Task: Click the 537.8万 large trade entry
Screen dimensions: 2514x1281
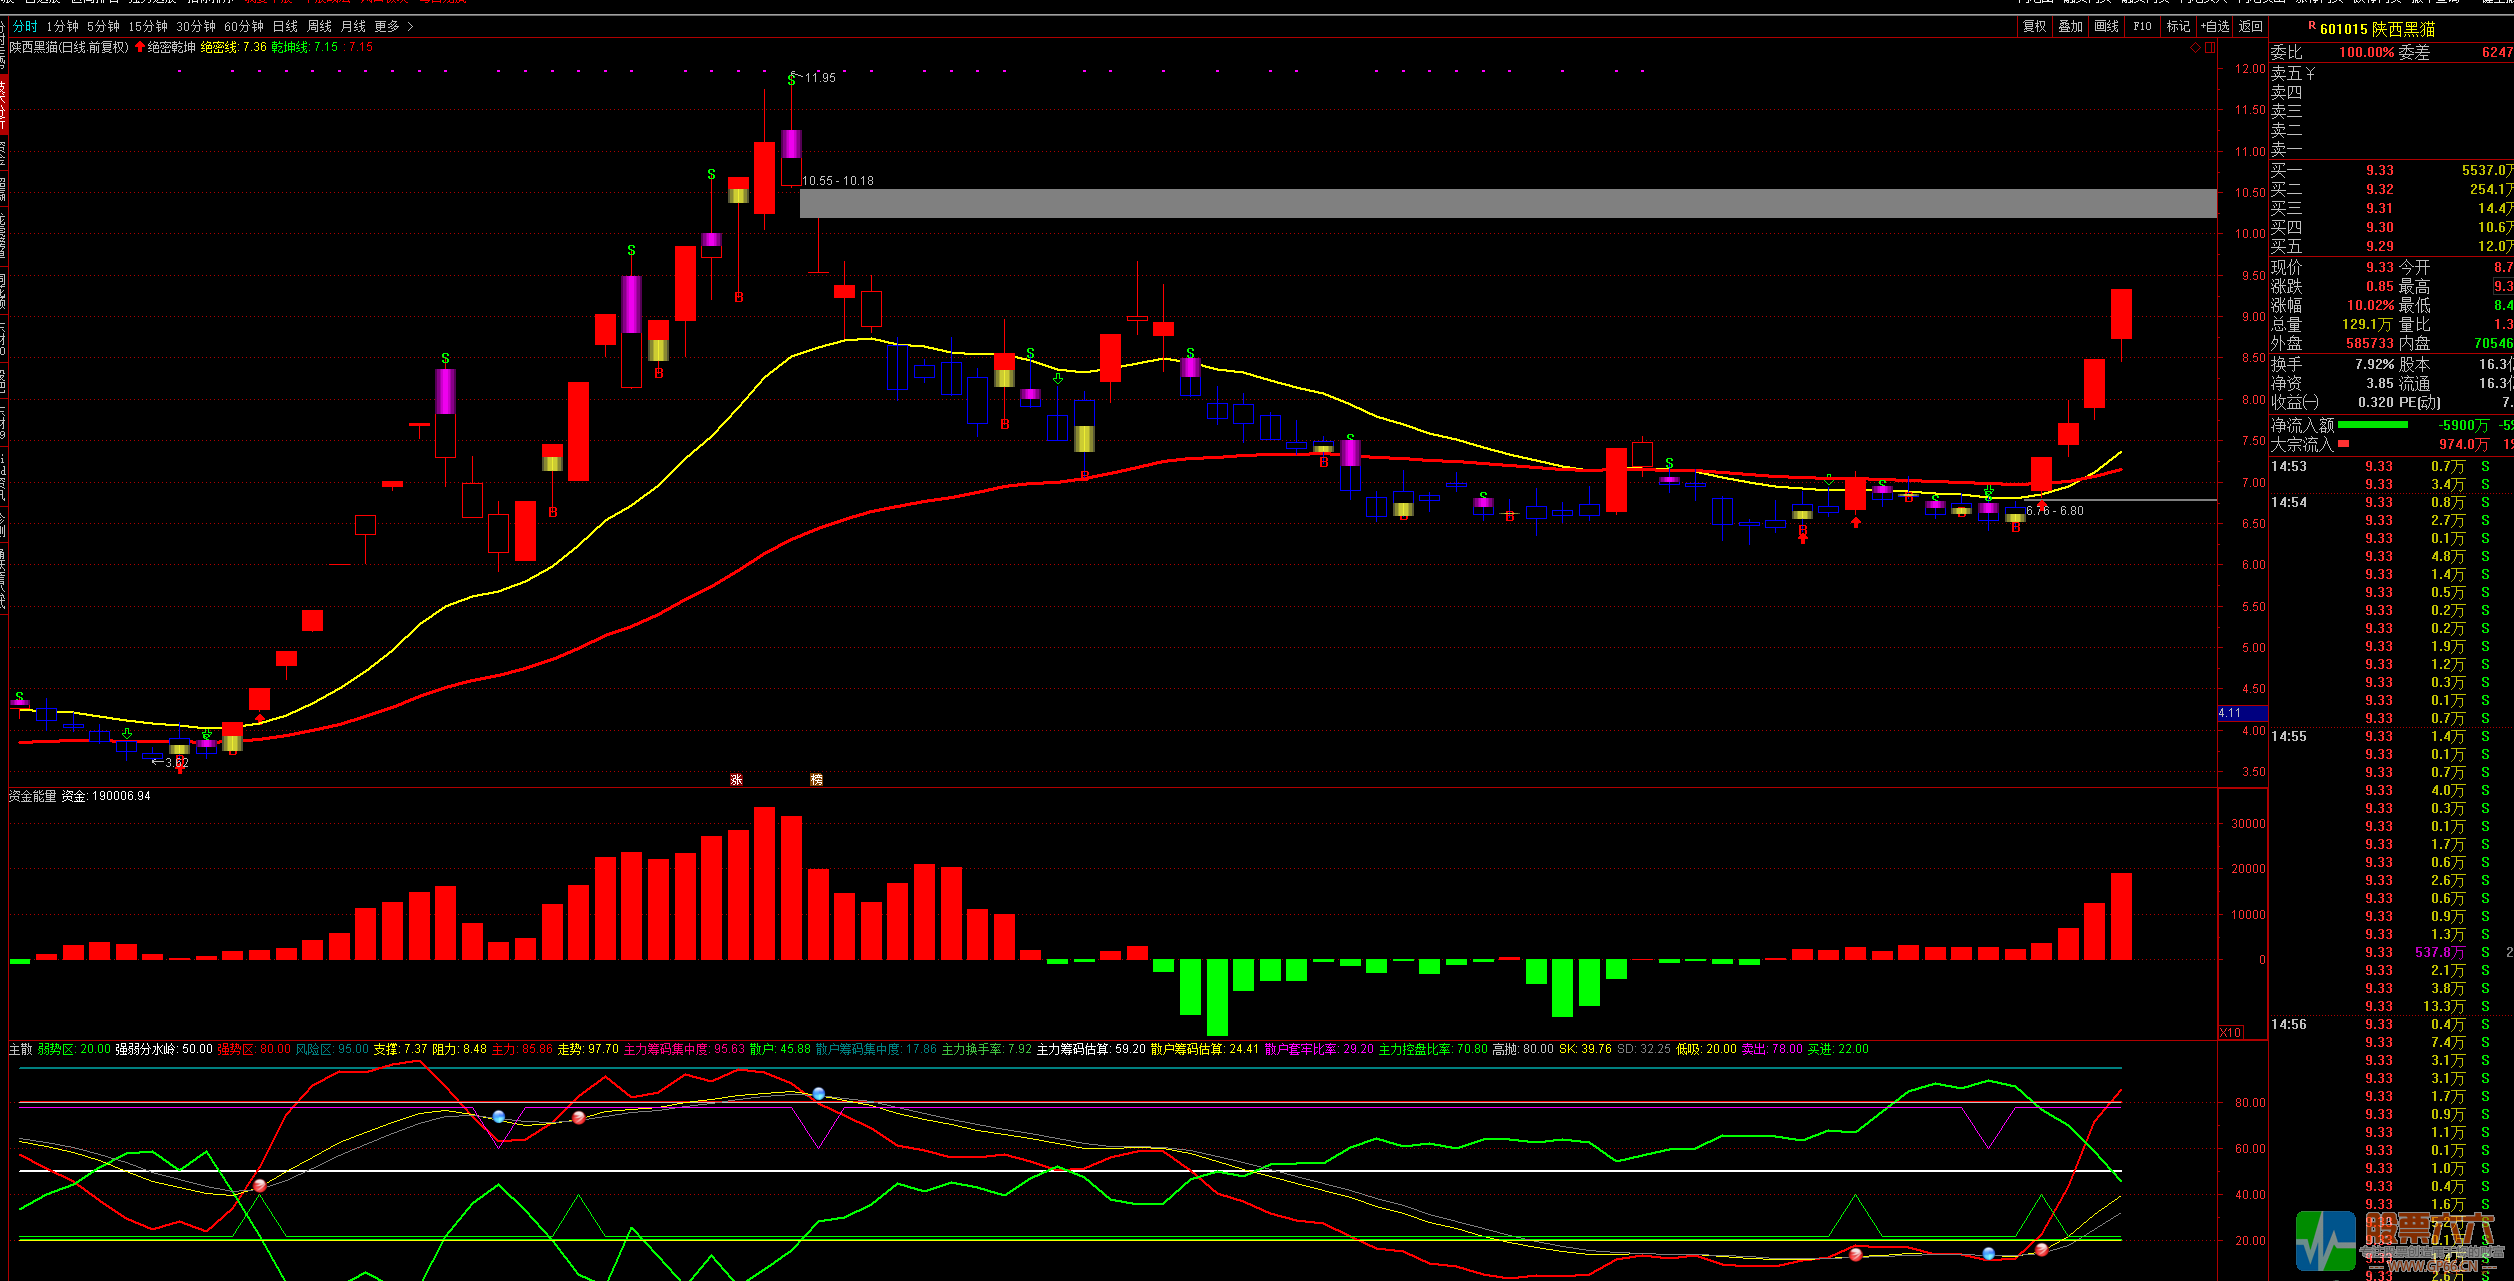Action: pyautogui.click(x=2440, y=952)
